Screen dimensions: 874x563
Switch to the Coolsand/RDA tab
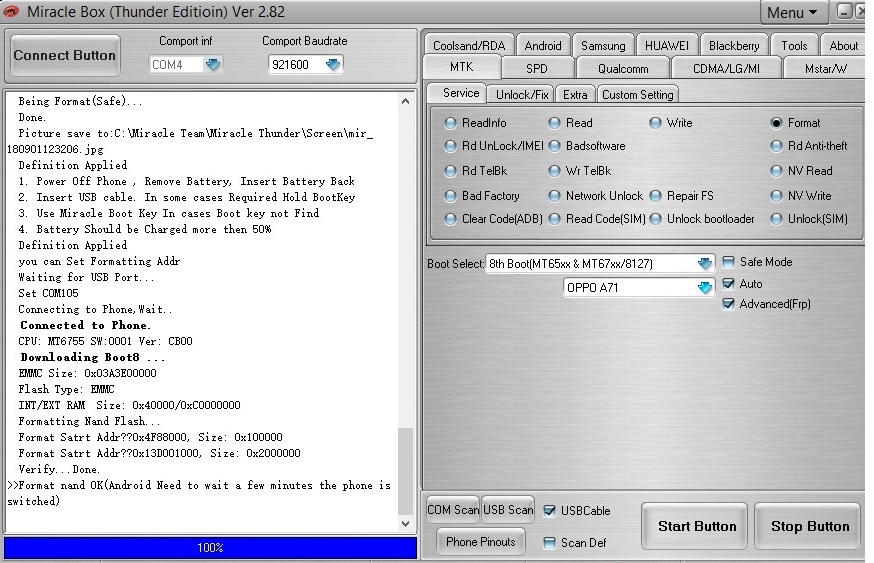[x=469, y=46]
